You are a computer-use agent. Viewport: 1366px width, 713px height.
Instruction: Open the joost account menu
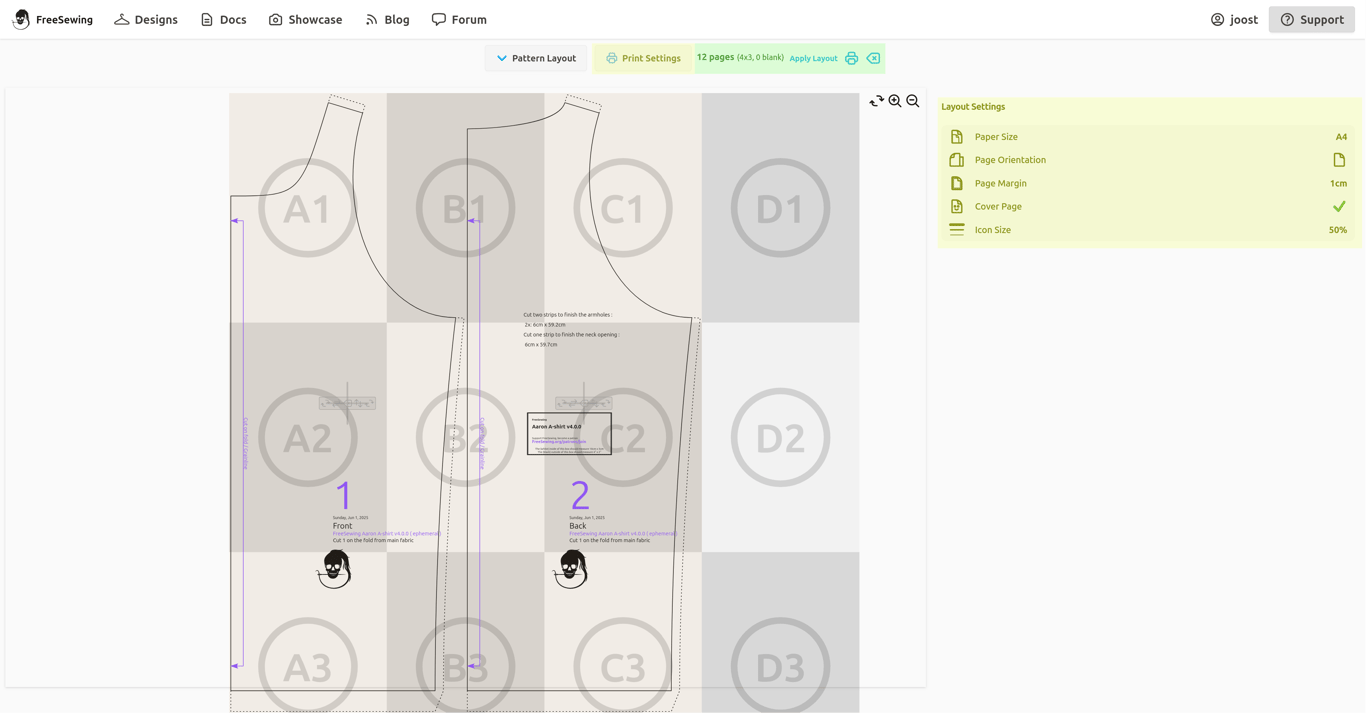pyautogui.click(x=1234, y=19)
